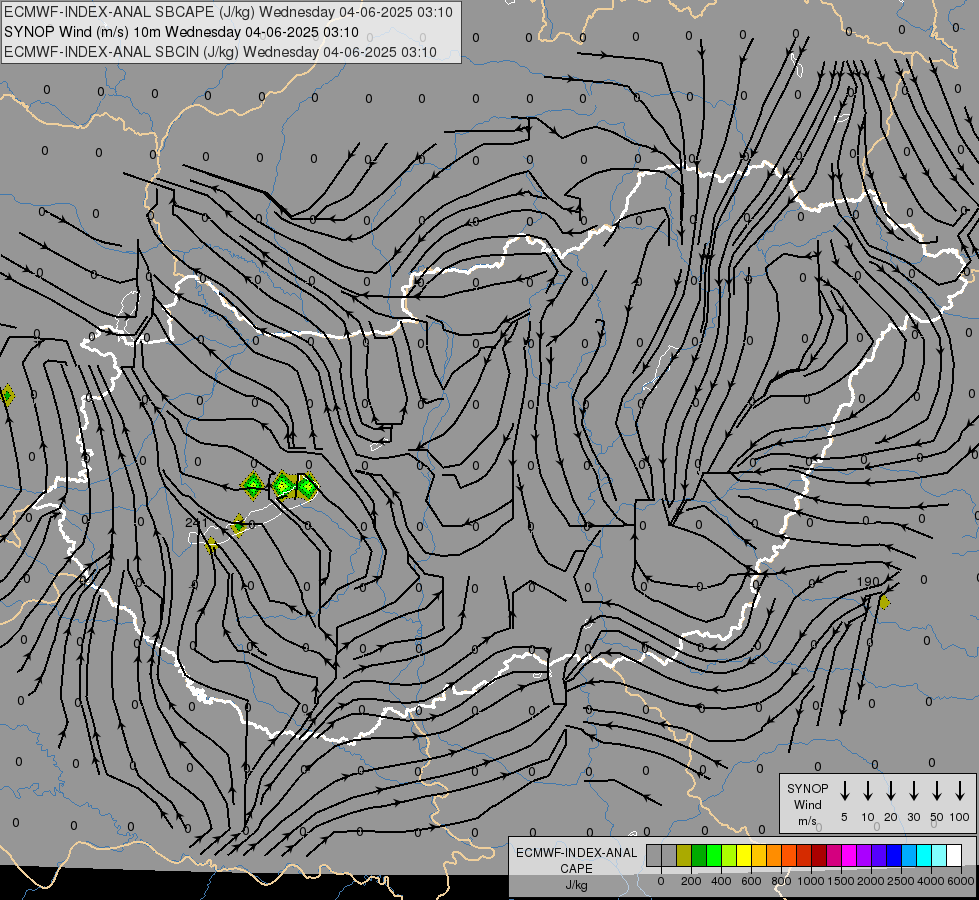Click the '100' speed label in the wind legend
Viewport: 979px width, 900px height.
point(960,817)
